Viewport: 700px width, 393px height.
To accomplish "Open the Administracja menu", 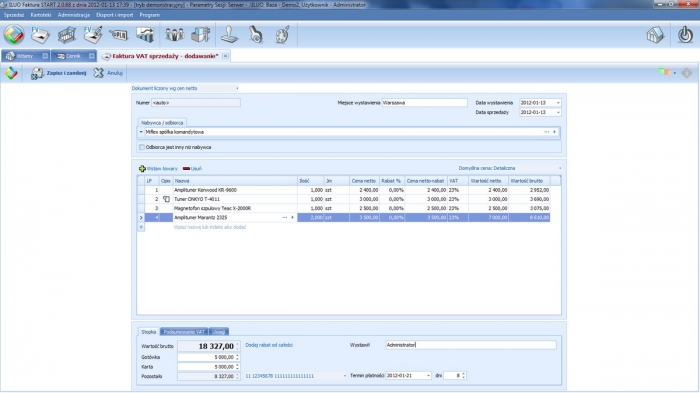I will 74,15.
